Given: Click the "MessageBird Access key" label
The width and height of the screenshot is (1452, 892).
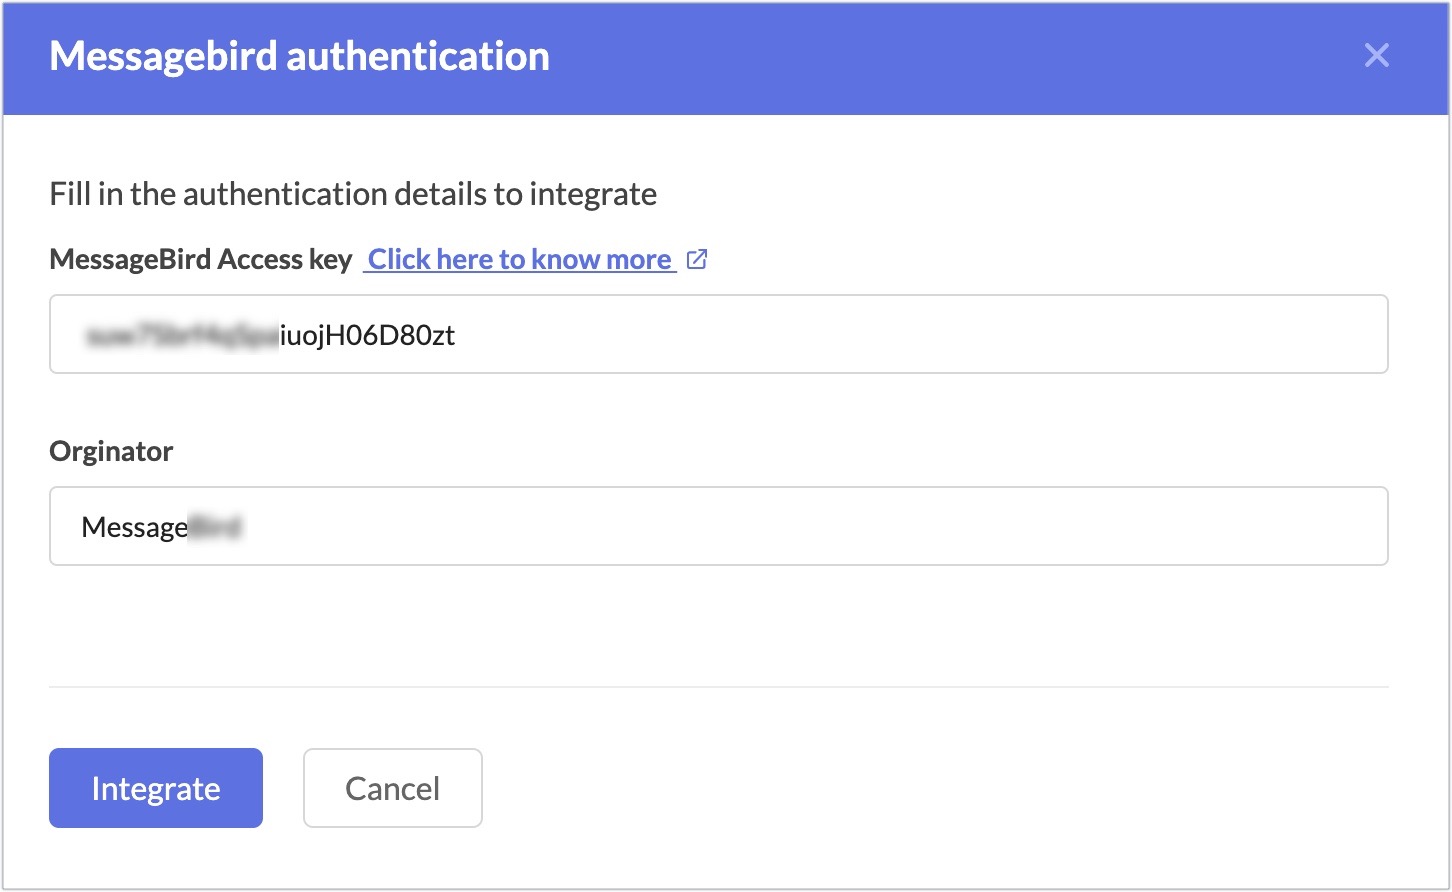Looking at the screenshot, I should tap(201, 260).
